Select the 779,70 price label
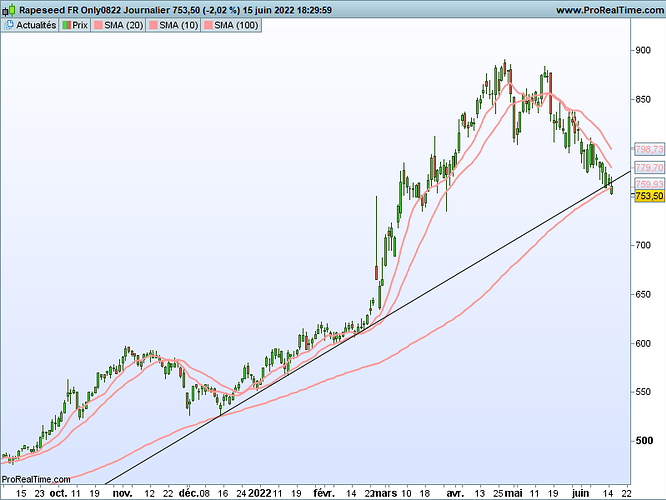This screenshot has height=500, width=666. click(x=648, y=167)
